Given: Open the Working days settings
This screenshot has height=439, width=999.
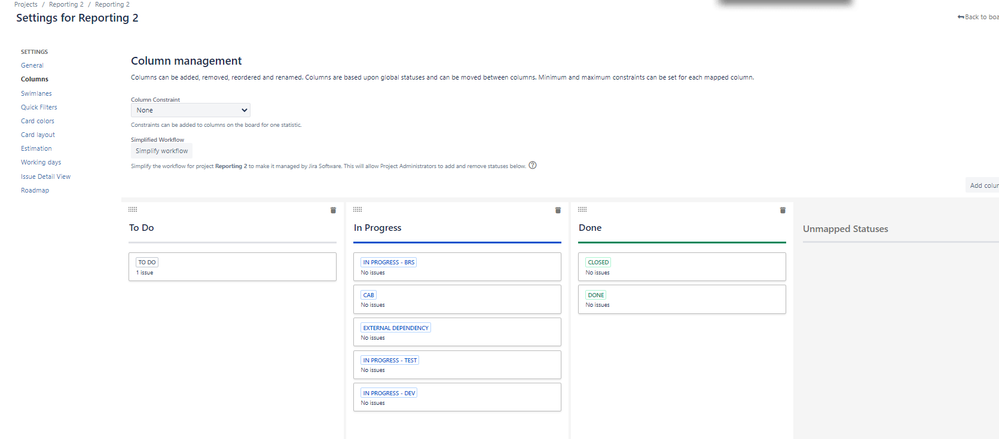Looking at the screenshot, I should pos(41,162).
